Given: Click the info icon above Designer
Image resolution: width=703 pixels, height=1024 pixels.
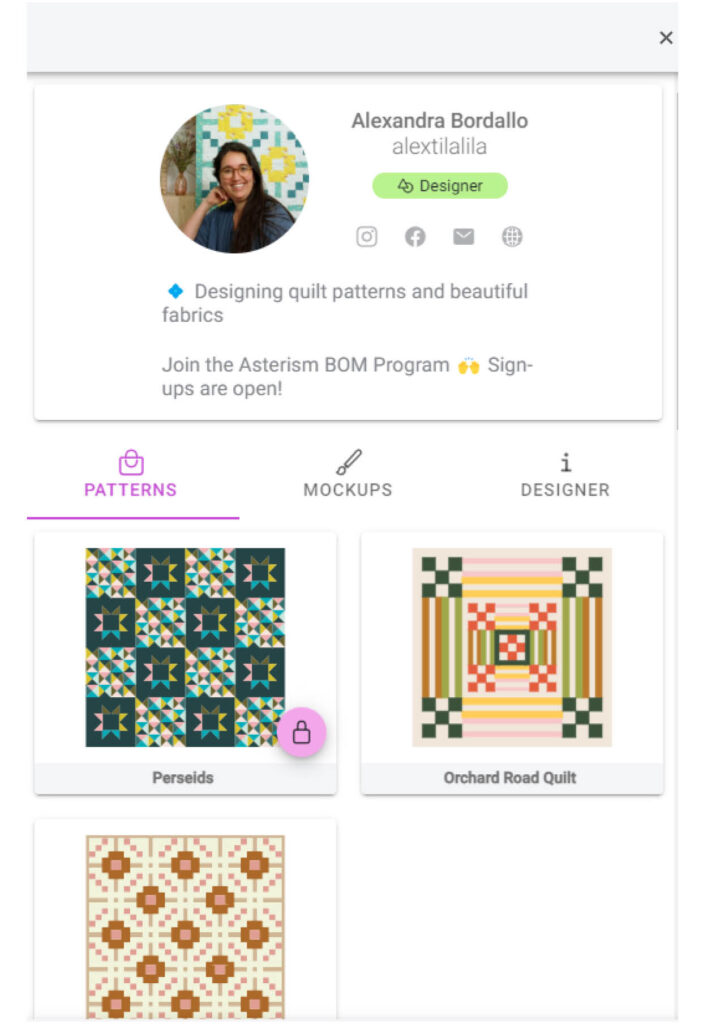Looking at the screenshot, I should (566, 462).
